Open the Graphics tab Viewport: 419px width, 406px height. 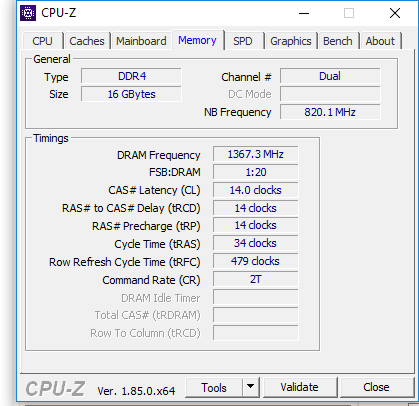(x=291, y=41)
